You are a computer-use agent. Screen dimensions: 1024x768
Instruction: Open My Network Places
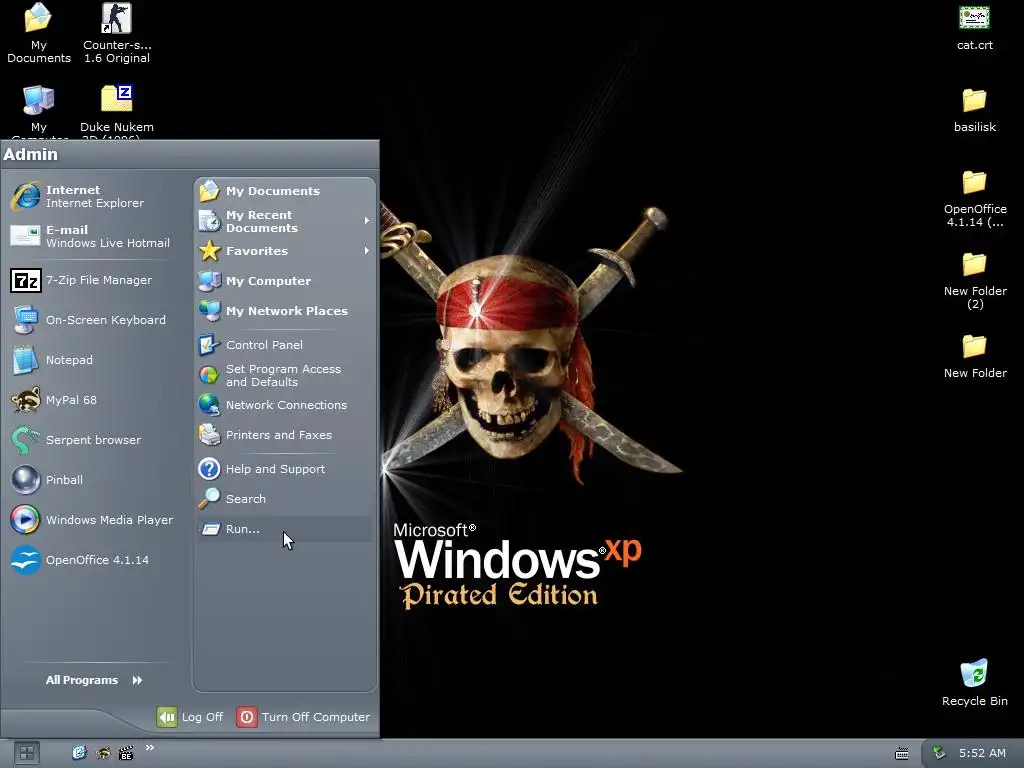[x=285, y=311]
